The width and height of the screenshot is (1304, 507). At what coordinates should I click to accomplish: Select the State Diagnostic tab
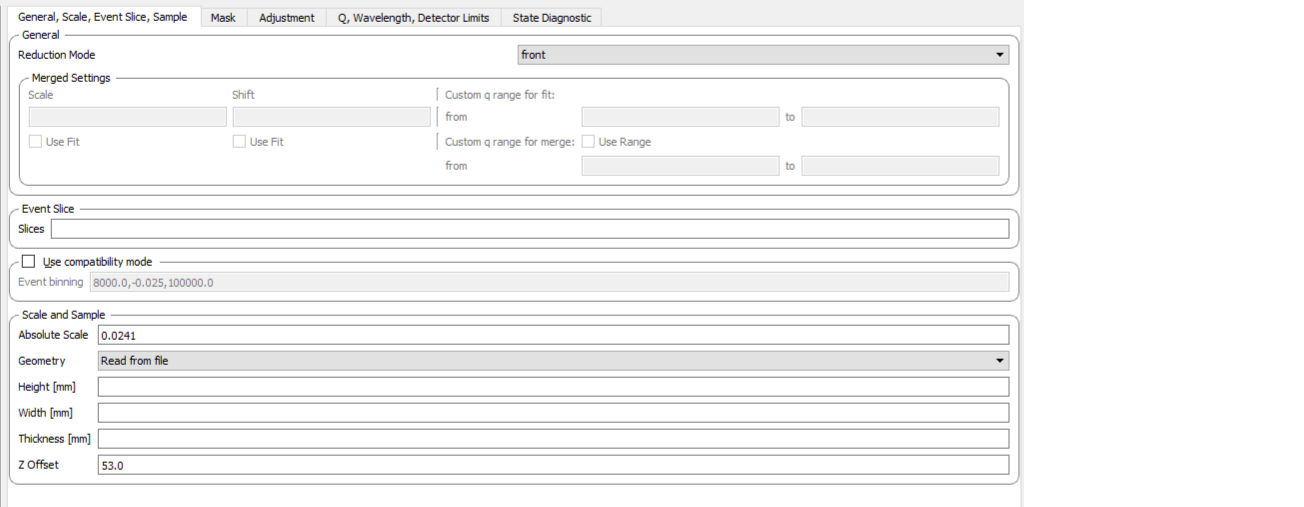551,18
